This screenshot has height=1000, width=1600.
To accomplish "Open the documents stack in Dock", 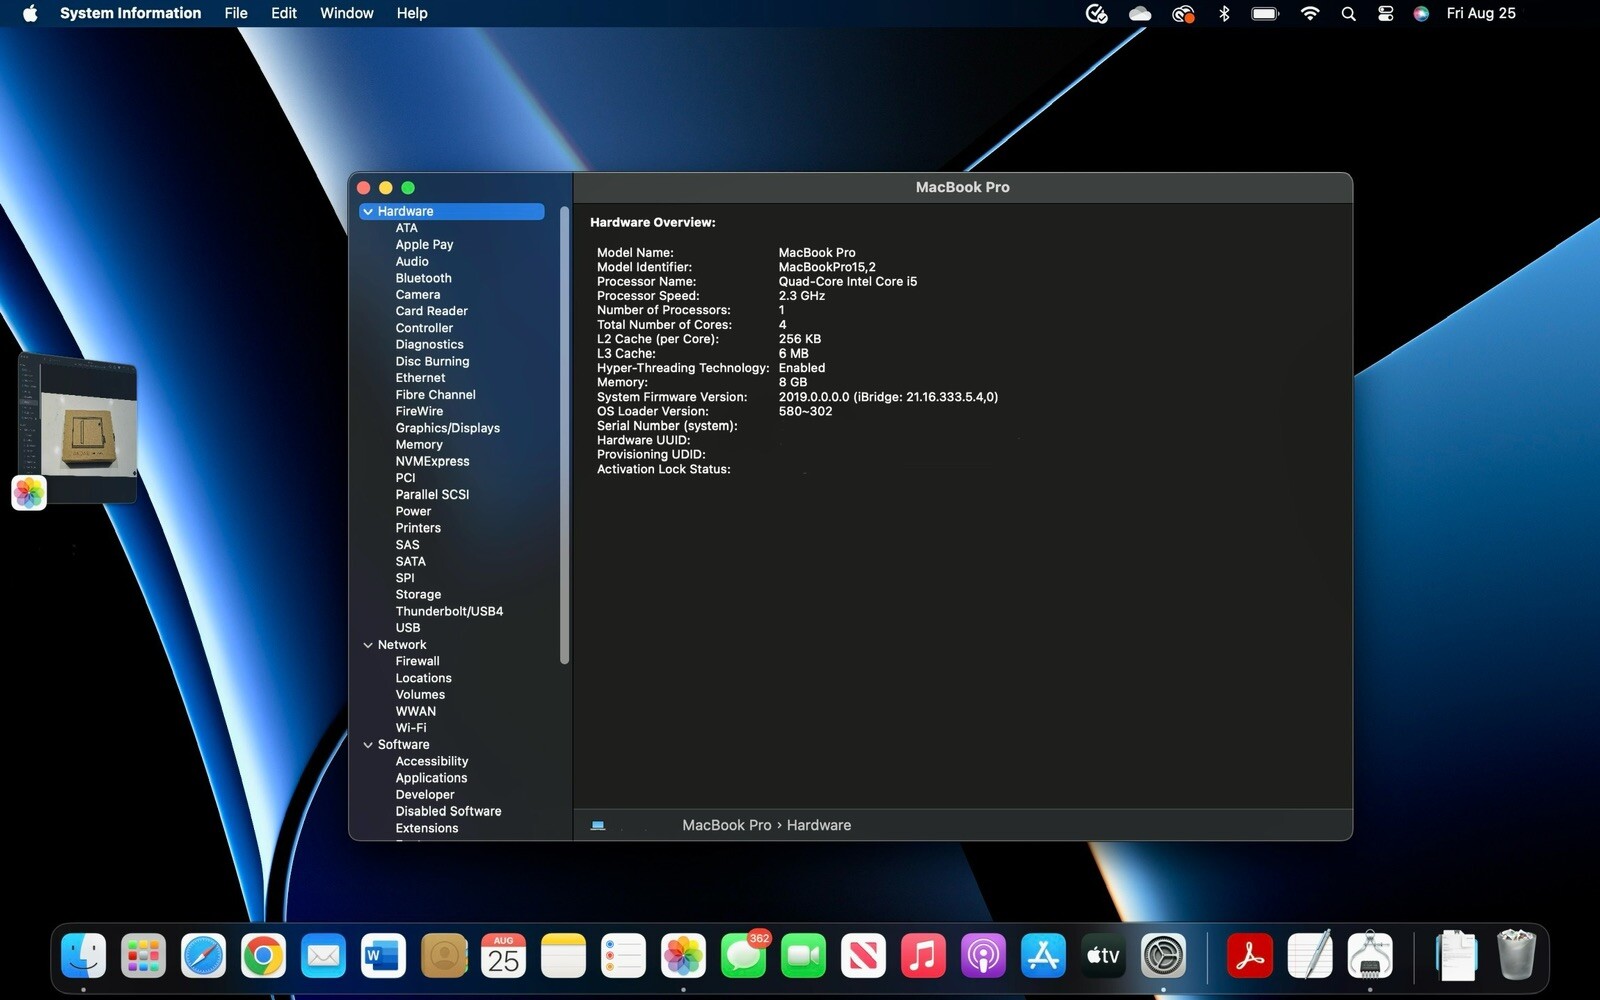I will 1456,956.
